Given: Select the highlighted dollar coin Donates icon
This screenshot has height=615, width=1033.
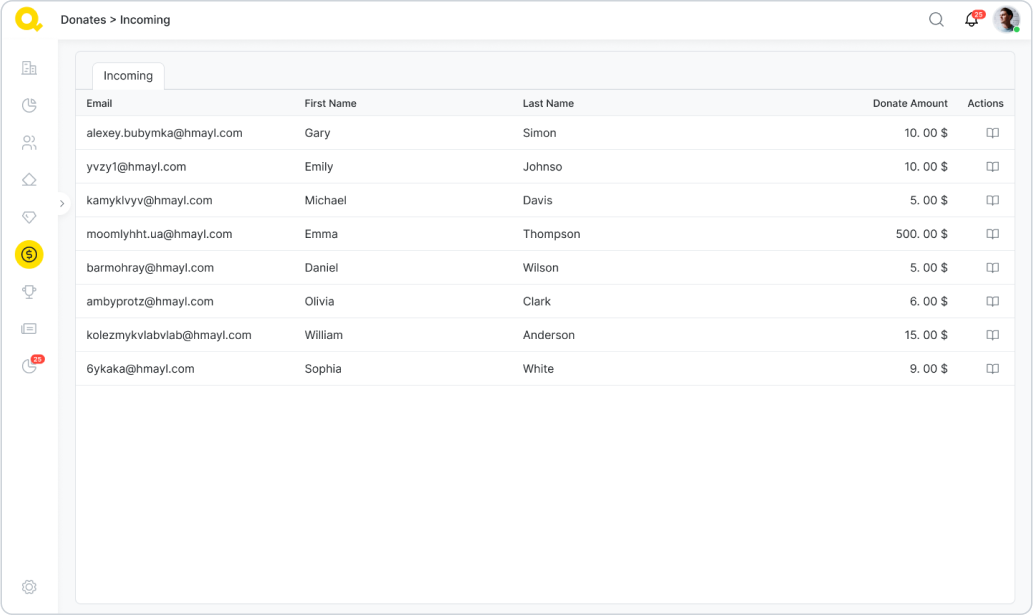Looking at the screenshot, I should pyautogui.click(x=29, y=255).
